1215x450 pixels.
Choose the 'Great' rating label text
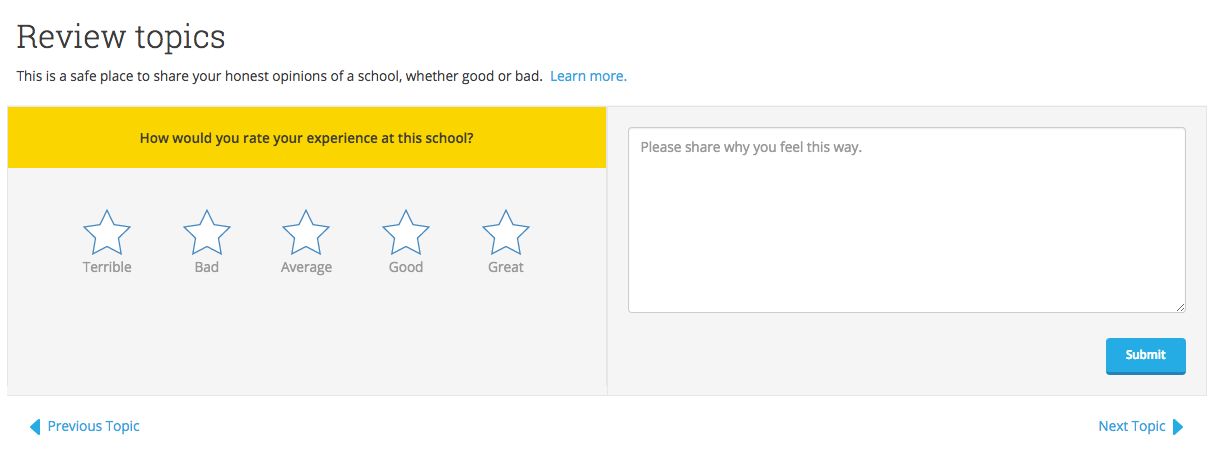click(x=506, y=267)
